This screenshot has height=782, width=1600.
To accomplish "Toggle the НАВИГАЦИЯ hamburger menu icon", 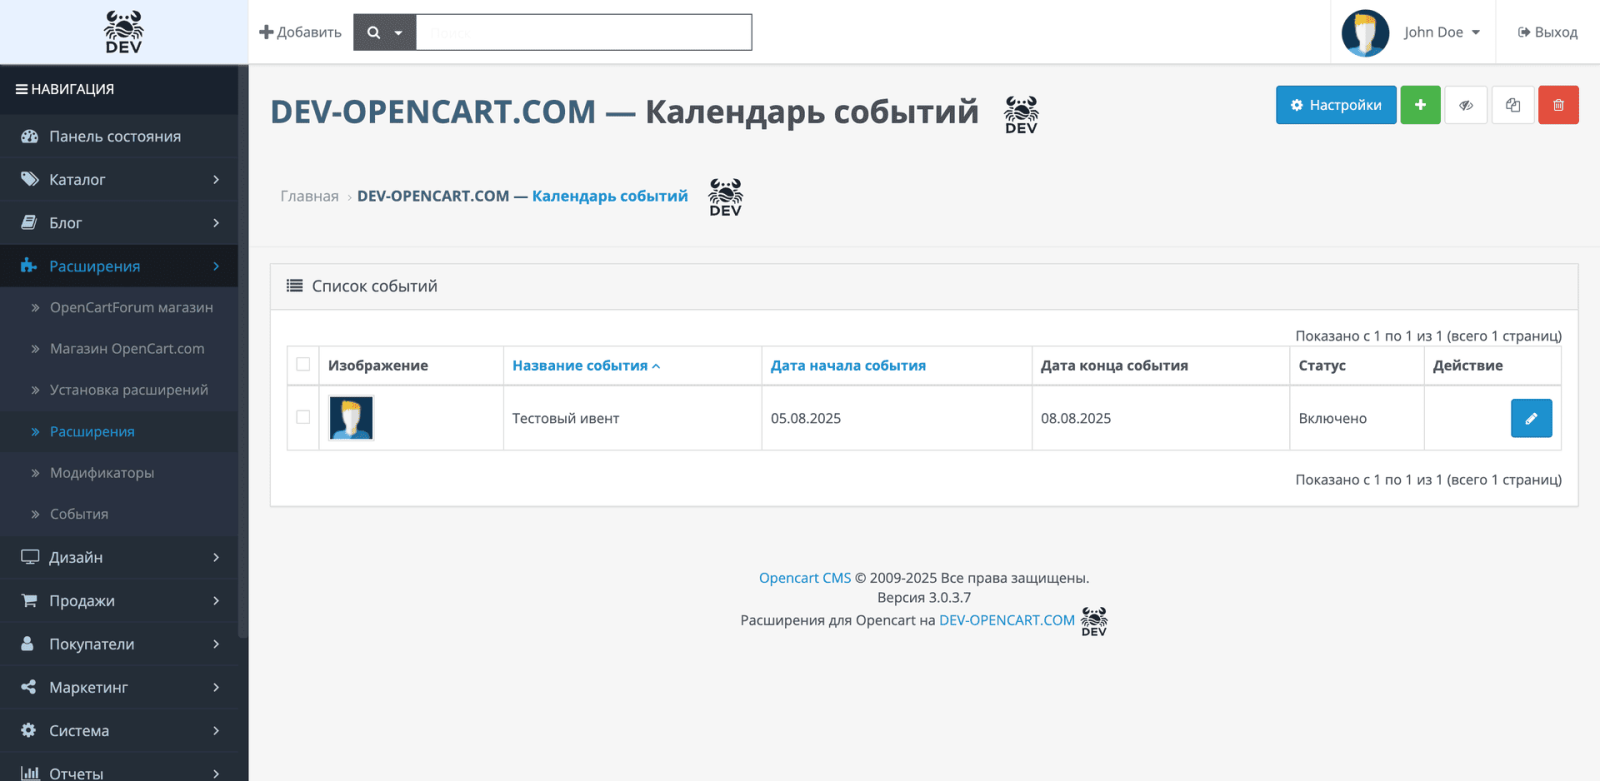I will tap(21, 89).
